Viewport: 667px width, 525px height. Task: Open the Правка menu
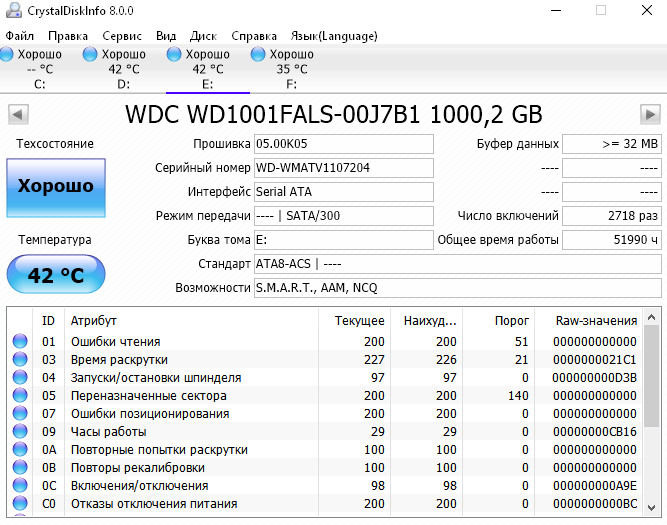(68, 36)
